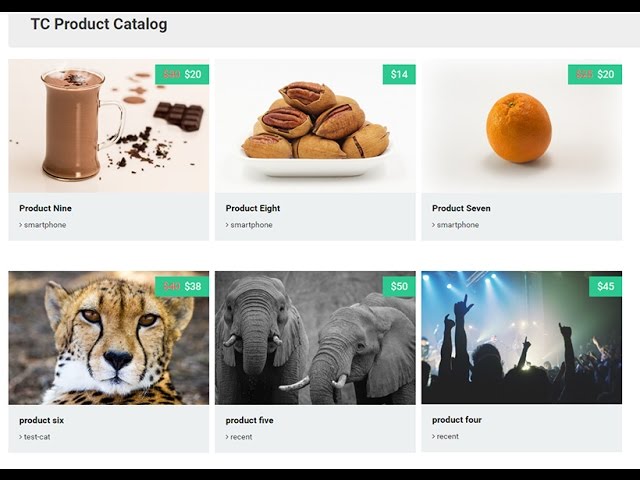Open the pecan nuts product image
This screenshot has height=480, width=640.
(x=315, y=126)
